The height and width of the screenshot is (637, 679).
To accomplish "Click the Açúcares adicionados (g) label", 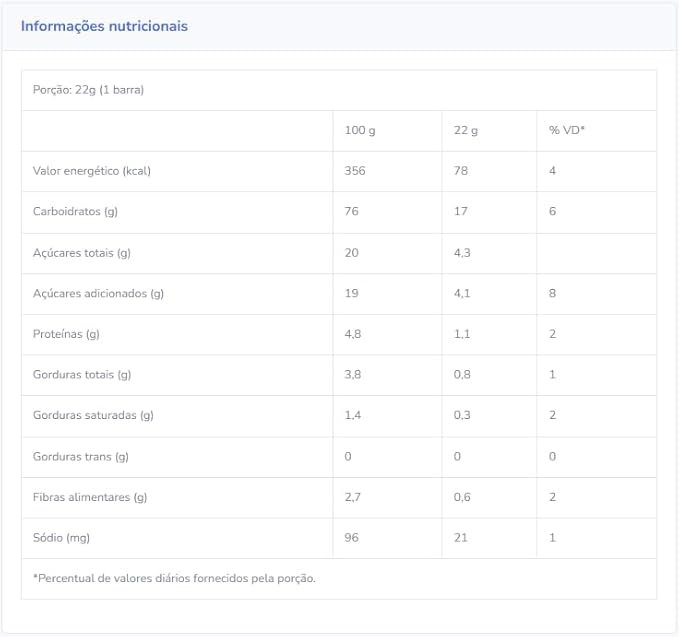I will [x=98, y=294].
